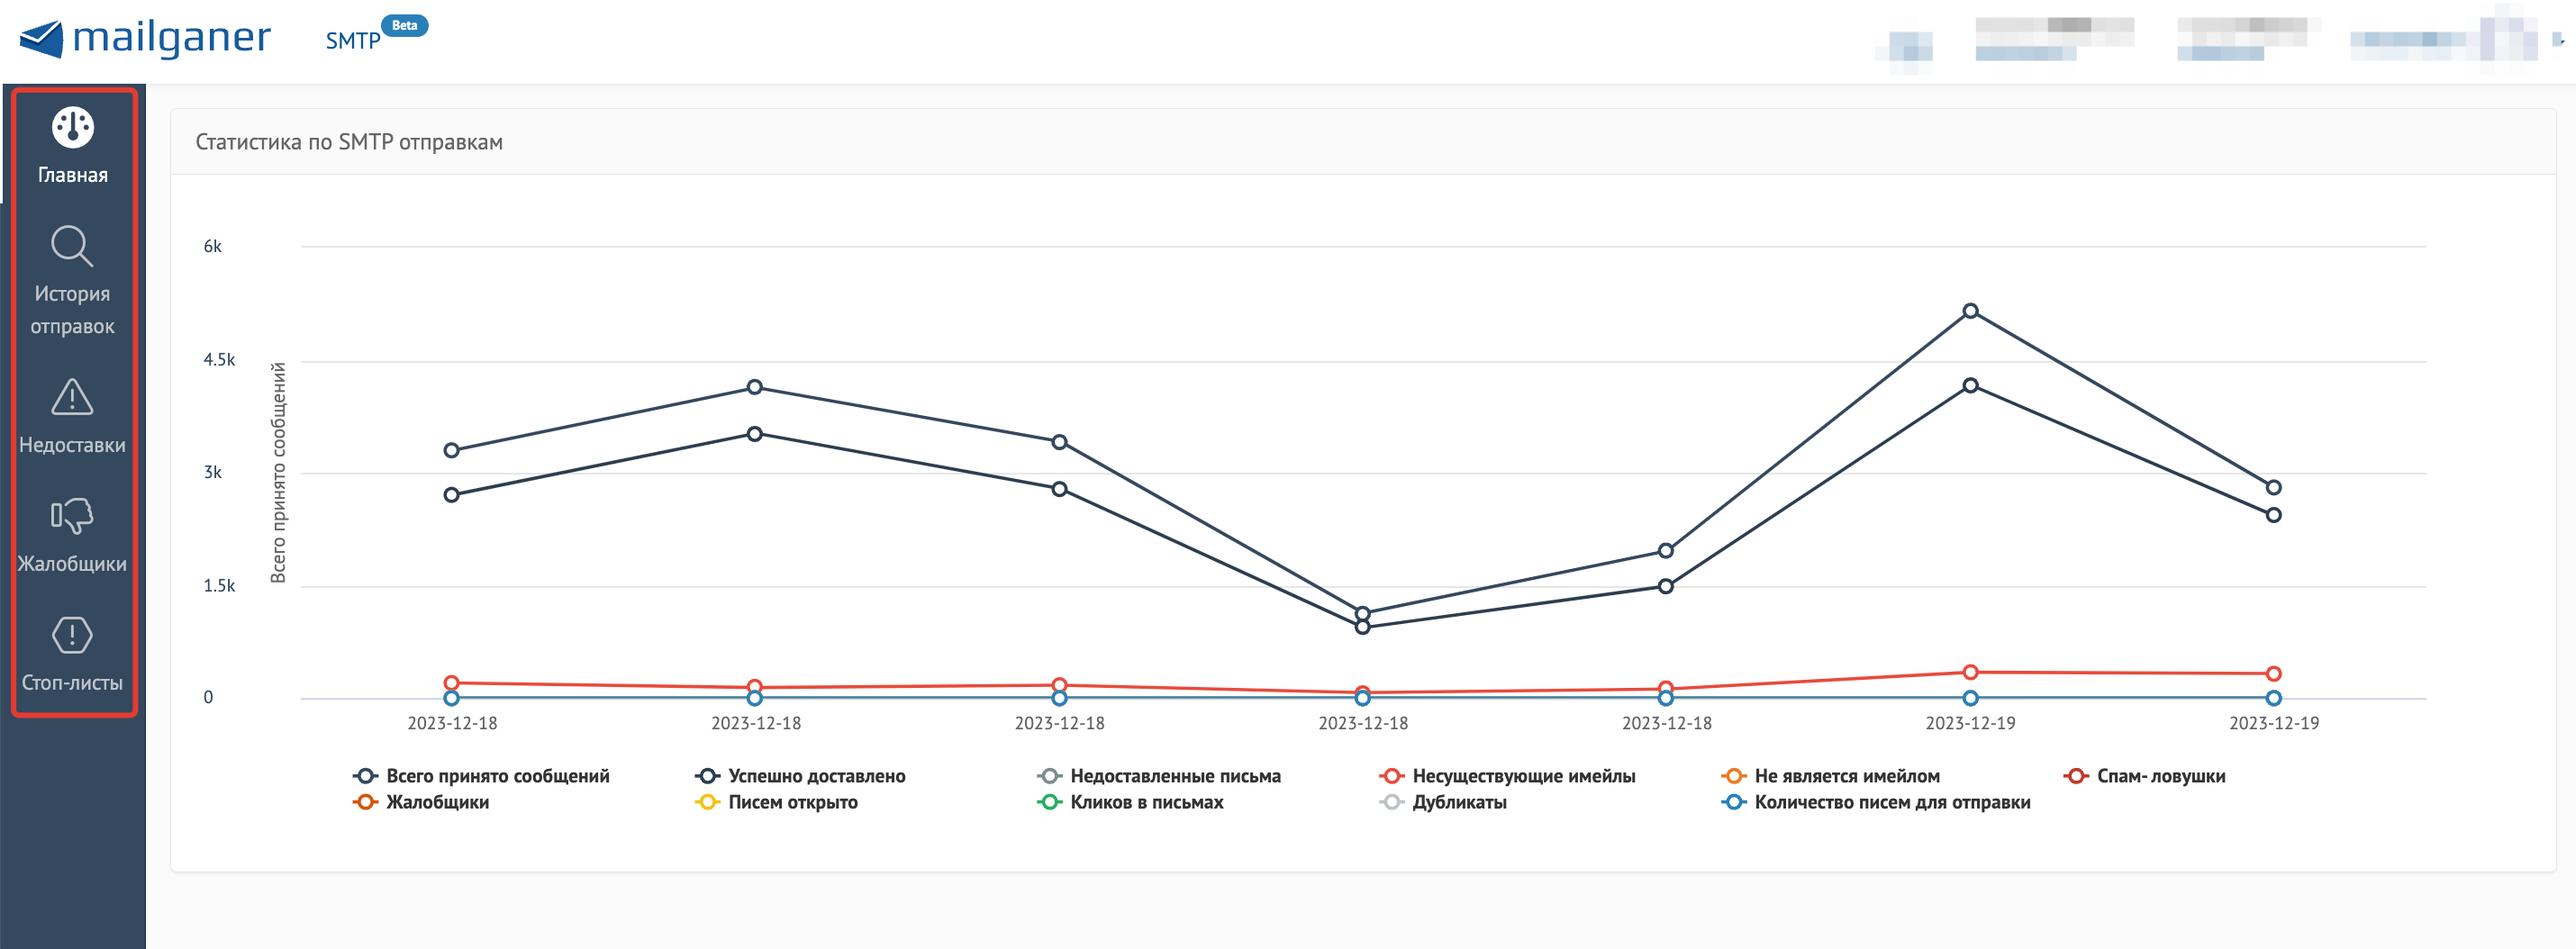
Task: Open История отправок magnifier icon
Action: (x=72, y=246)
